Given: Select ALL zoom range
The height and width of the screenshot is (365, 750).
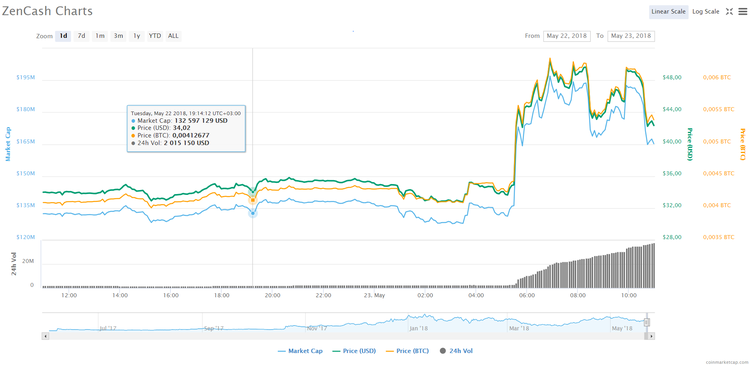Looking at the screenshot, I should (173, 36).
